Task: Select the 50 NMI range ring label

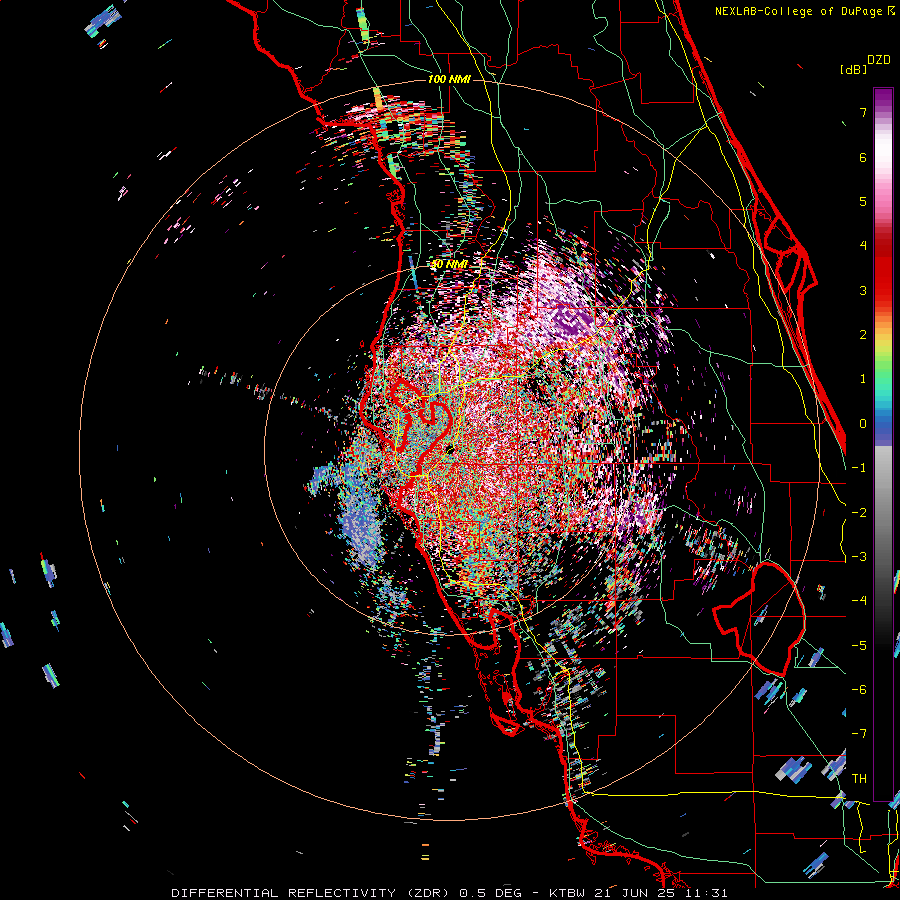Action: pos(449,264)
